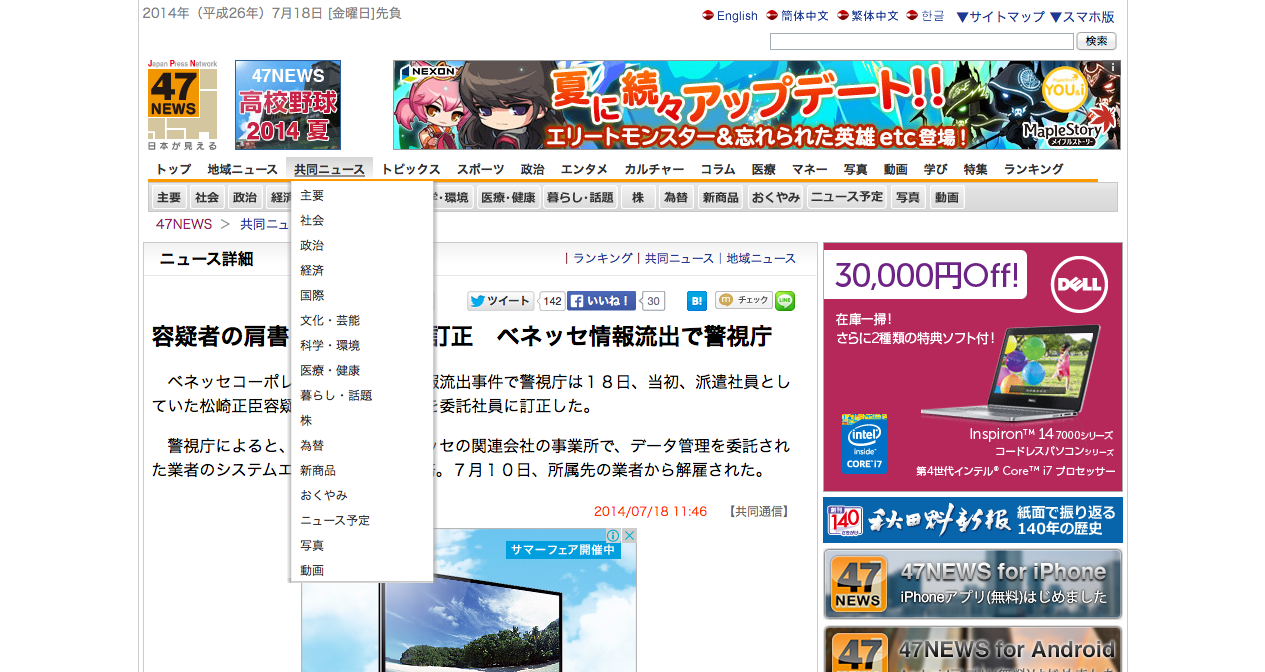Click the MapleStory advertisement banner
The height and width of the screenshot is (672, 1265).
[x=757, y=105]
